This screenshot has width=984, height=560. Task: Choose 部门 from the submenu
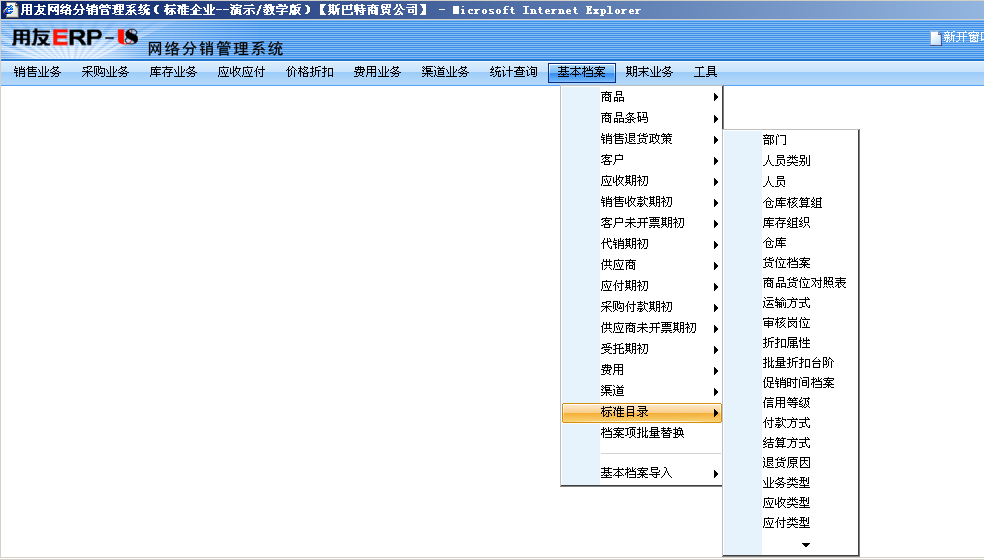pos(774,140)
